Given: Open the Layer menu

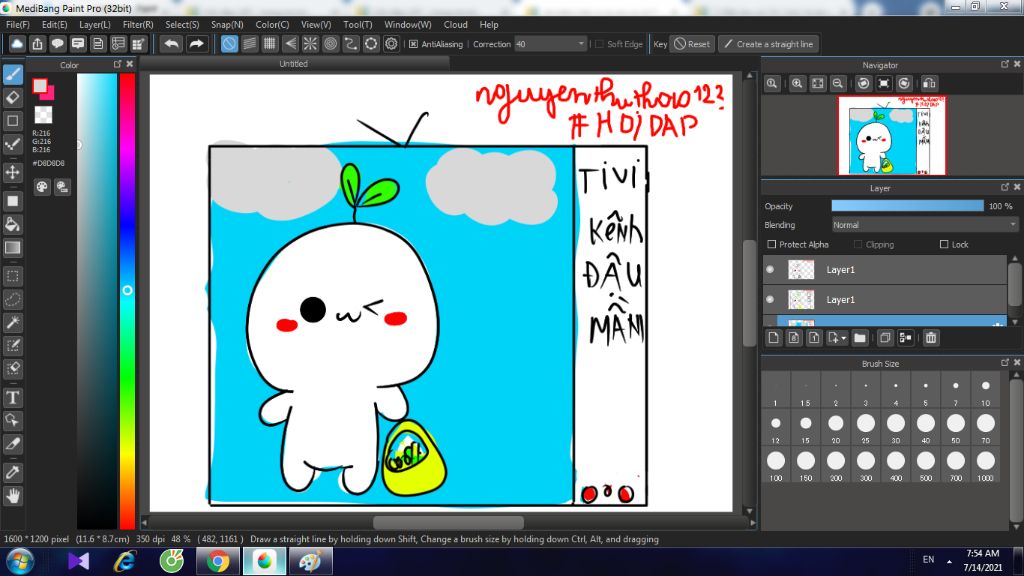Looking at the screenshot, I should point(95,24).
